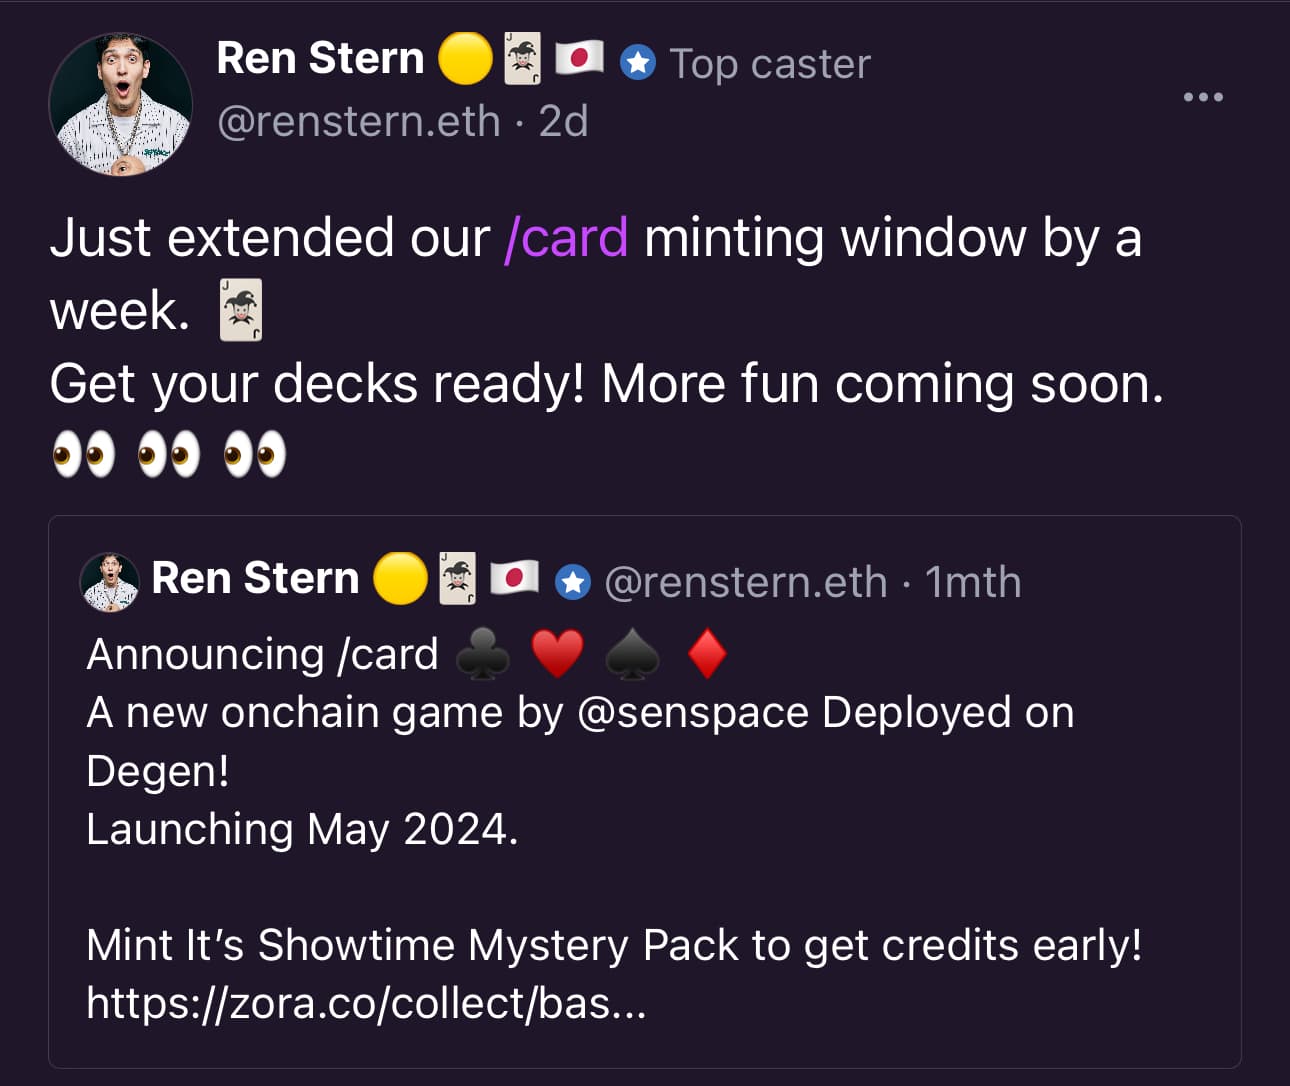Click the black club suit emoji
This screenshot has width=1290, height=1086.
482,655
